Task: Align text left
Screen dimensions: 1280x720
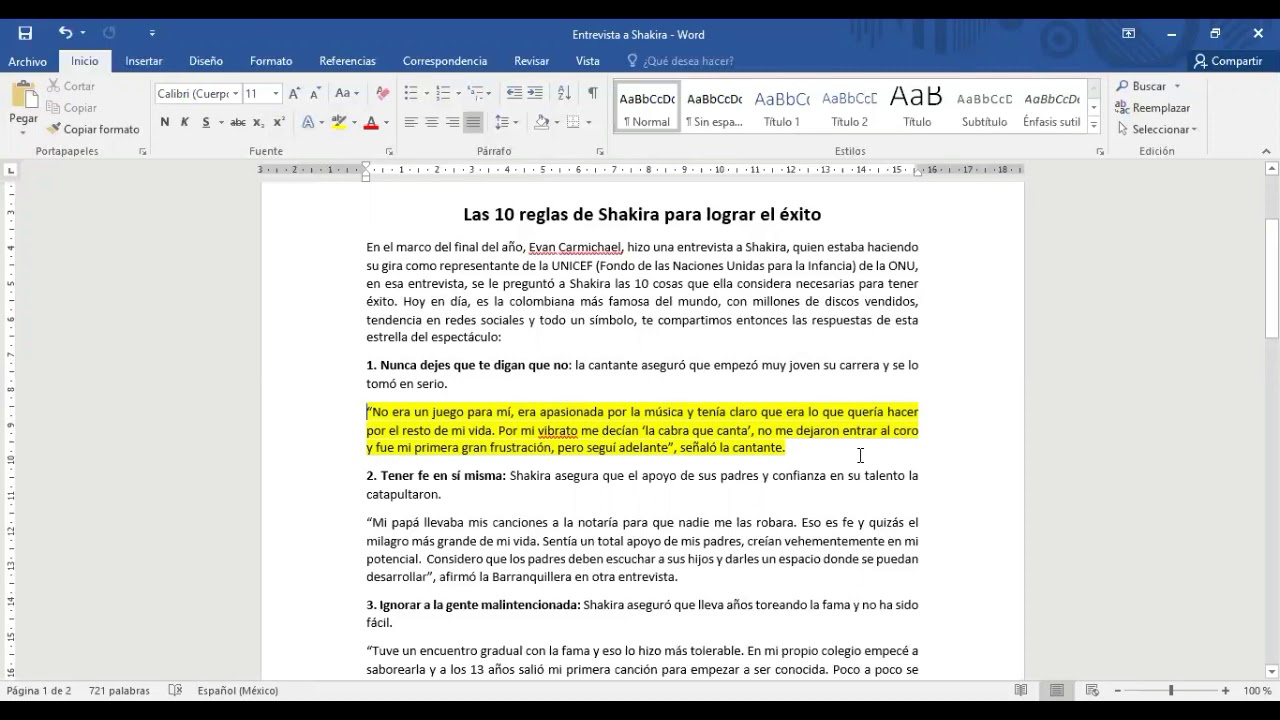Action: tap(411, 122)
